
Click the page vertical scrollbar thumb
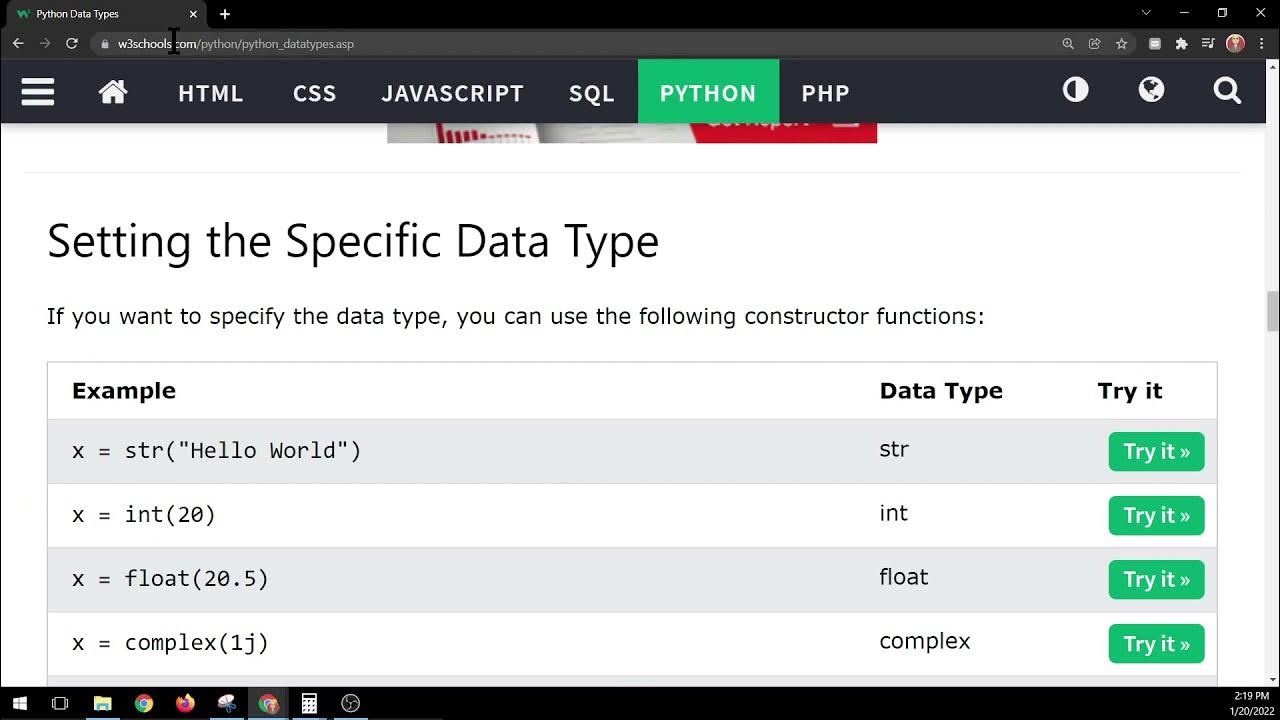pos(1273,313)
